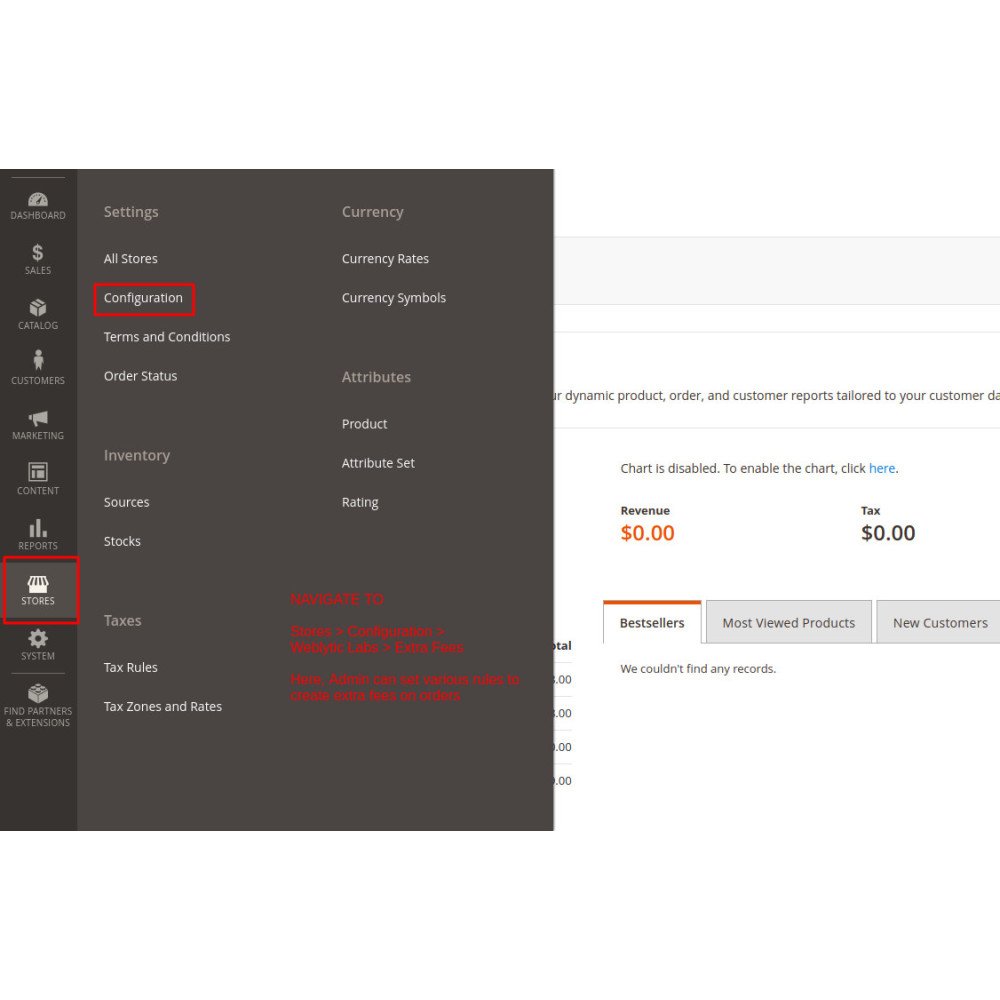1000x1000 pixels.
Task: Open Inventory Sources
Action: 126,503
